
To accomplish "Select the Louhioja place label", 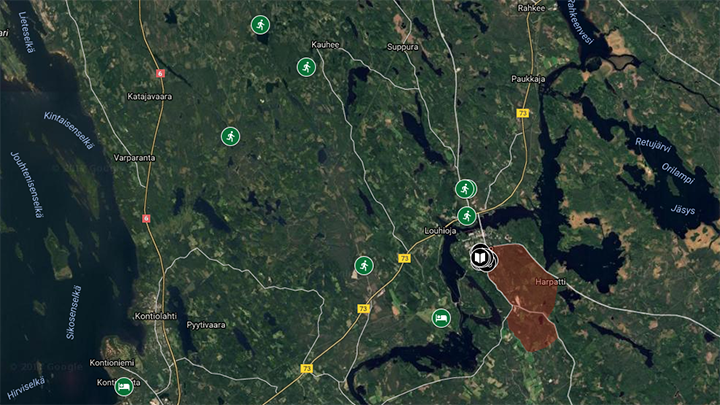I will click(440, 231).
